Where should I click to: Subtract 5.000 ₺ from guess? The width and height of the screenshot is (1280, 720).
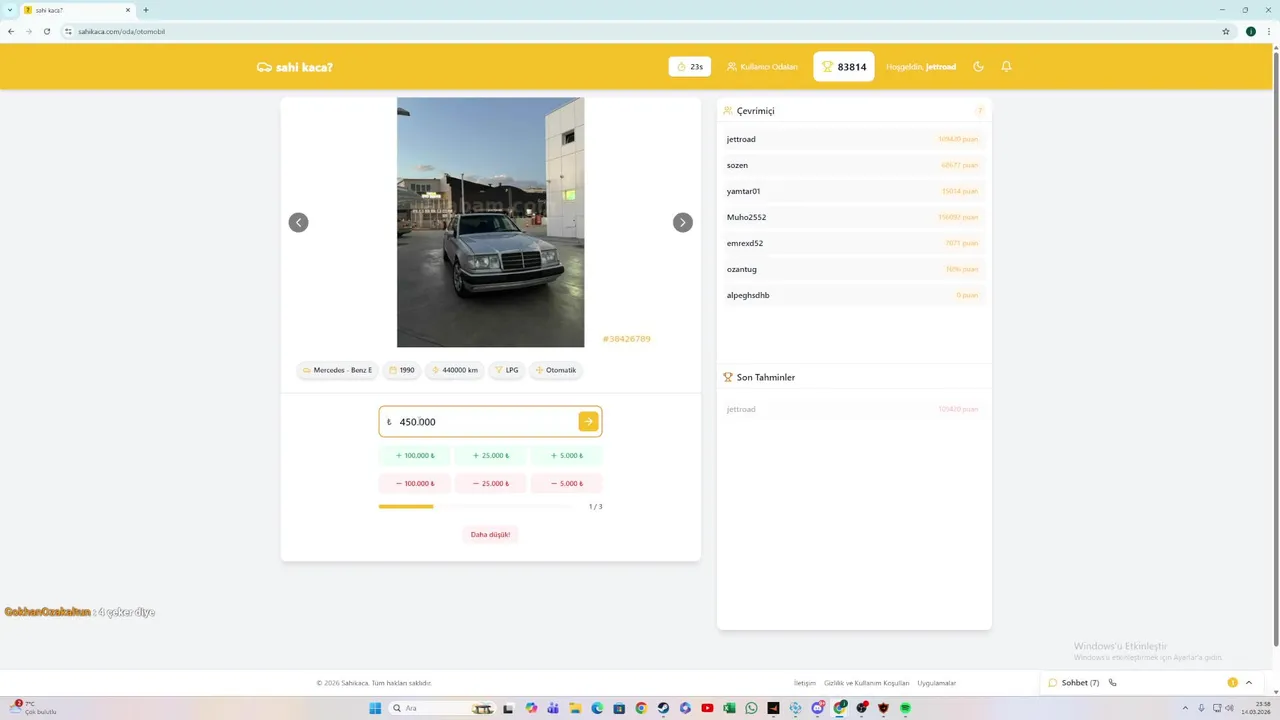tap(567, 484)
